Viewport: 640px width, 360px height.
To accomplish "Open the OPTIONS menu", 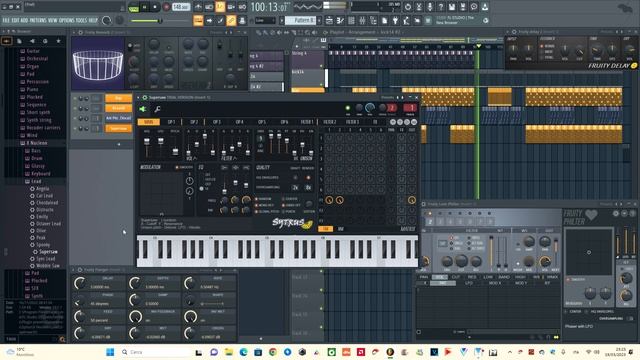I will pyautogui.click(x=67, y=20).
